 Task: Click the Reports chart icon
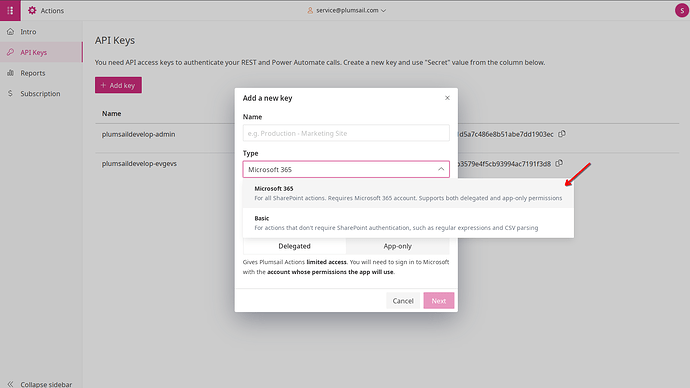tap(11, 73)
